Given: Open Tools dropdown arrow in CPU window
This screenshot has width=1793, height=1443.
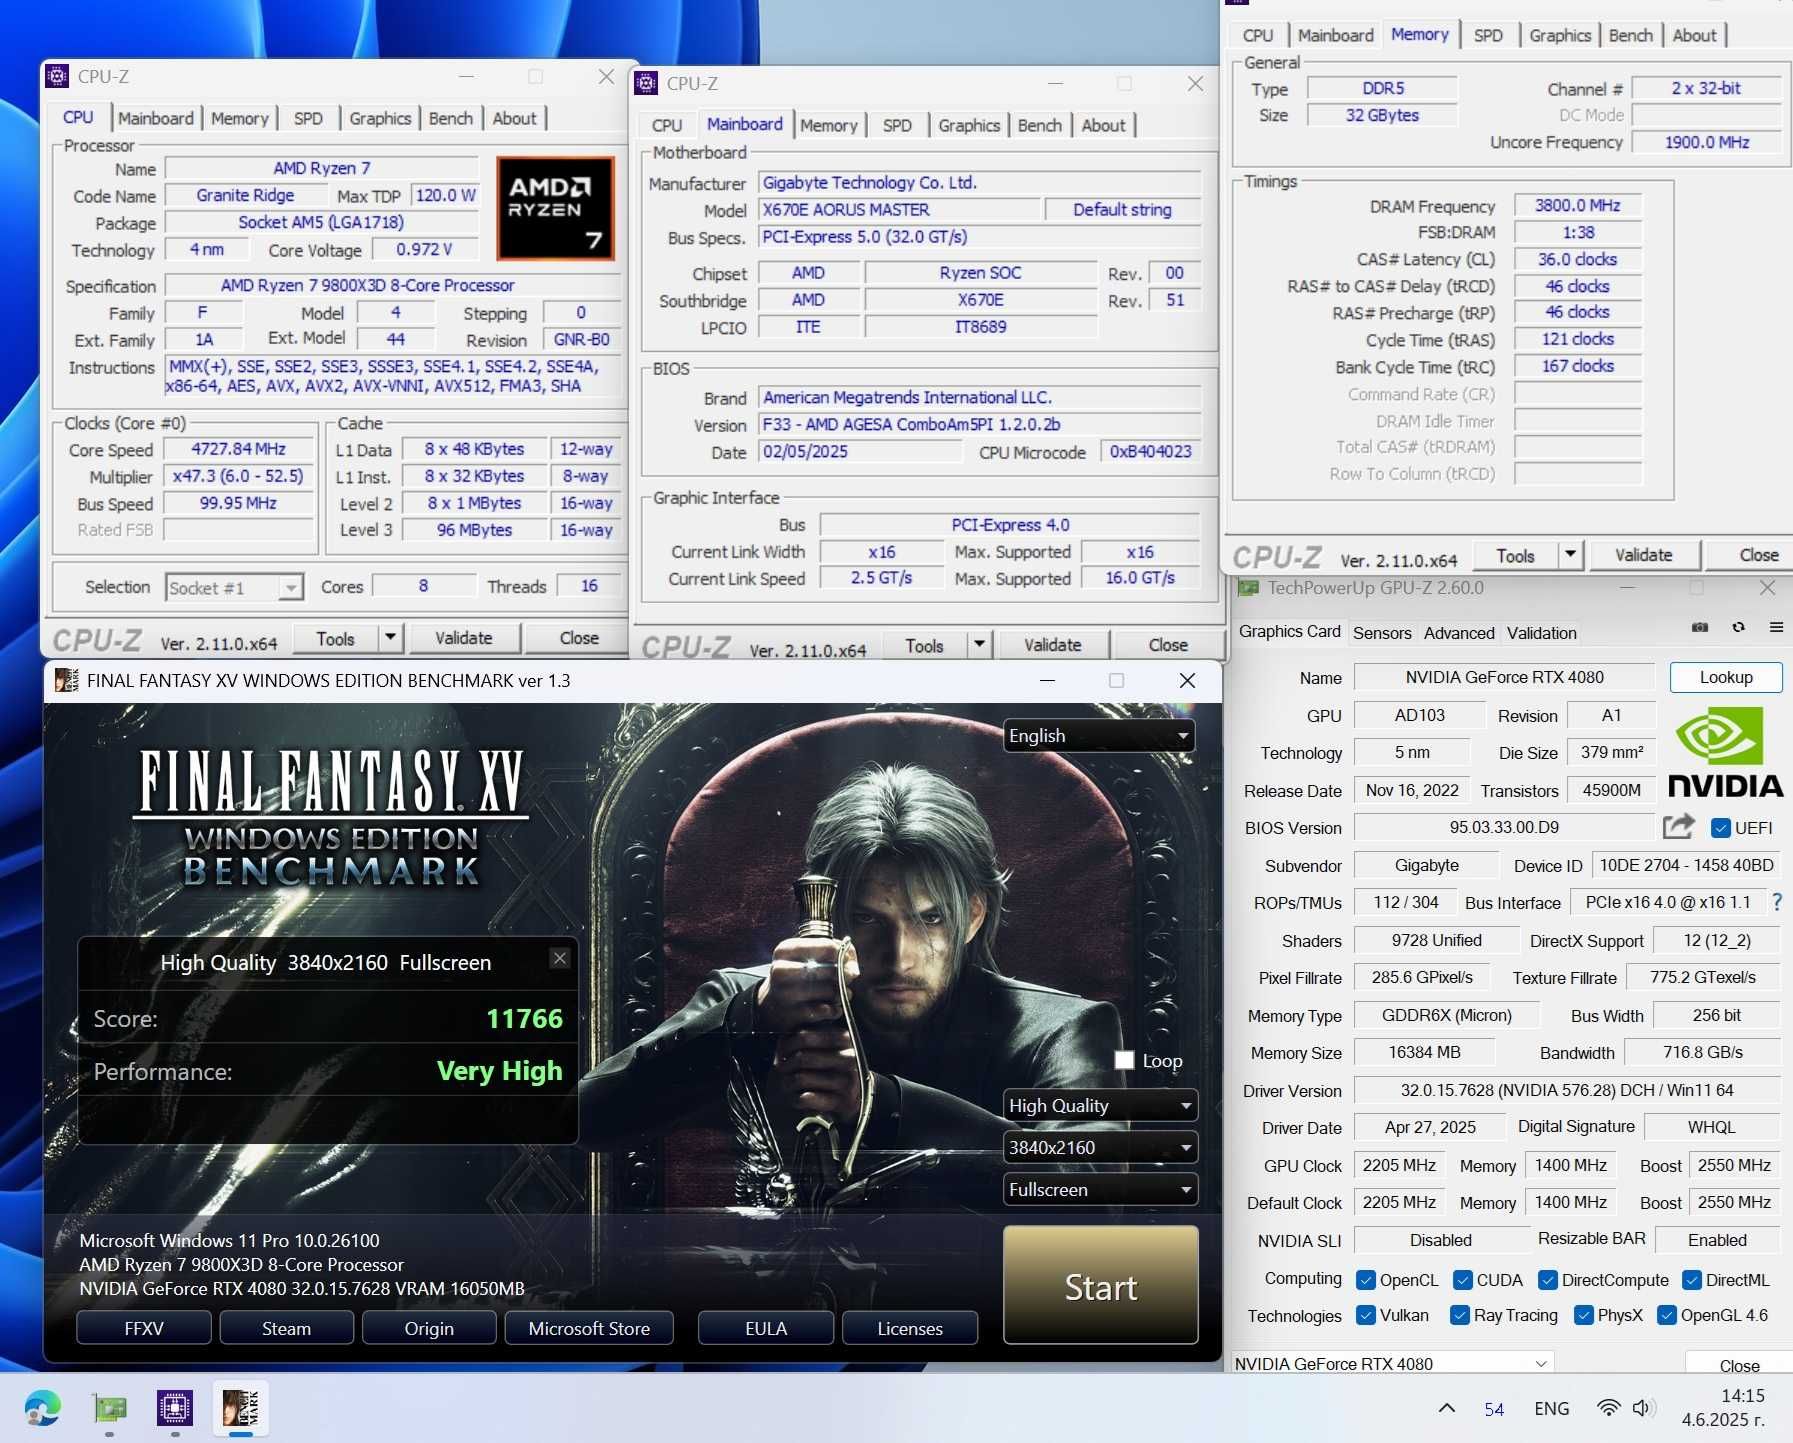Looking at the screenshot, I should [390, 638].
